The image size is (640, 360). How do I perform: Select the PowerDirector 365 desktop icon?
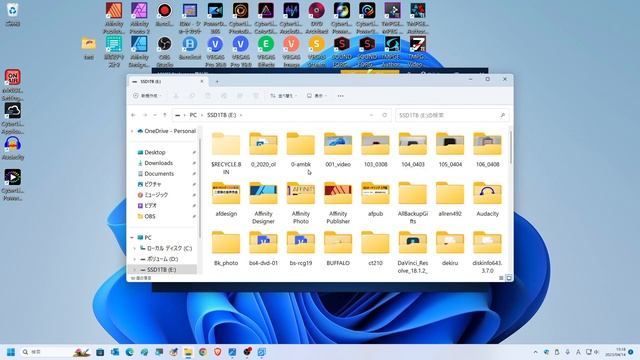pyautogui.click(x=215, y=18)
